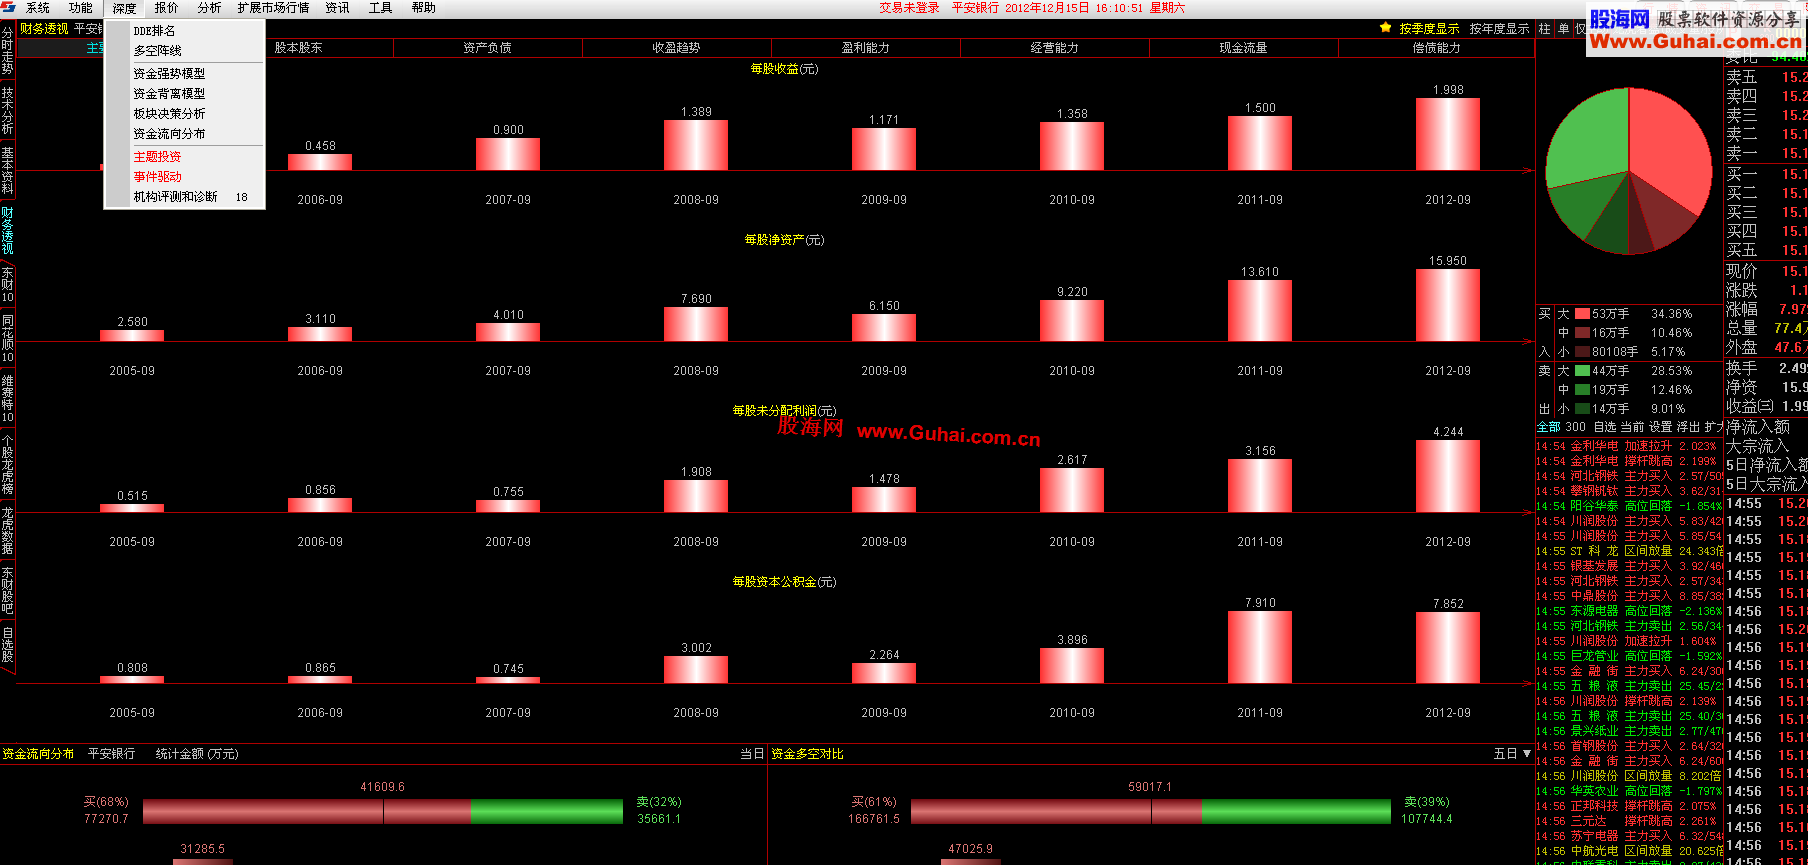This screenshot has height=865, width=1808.
Task: Click the yellow star favorite icon
Action: (1385, 28)
